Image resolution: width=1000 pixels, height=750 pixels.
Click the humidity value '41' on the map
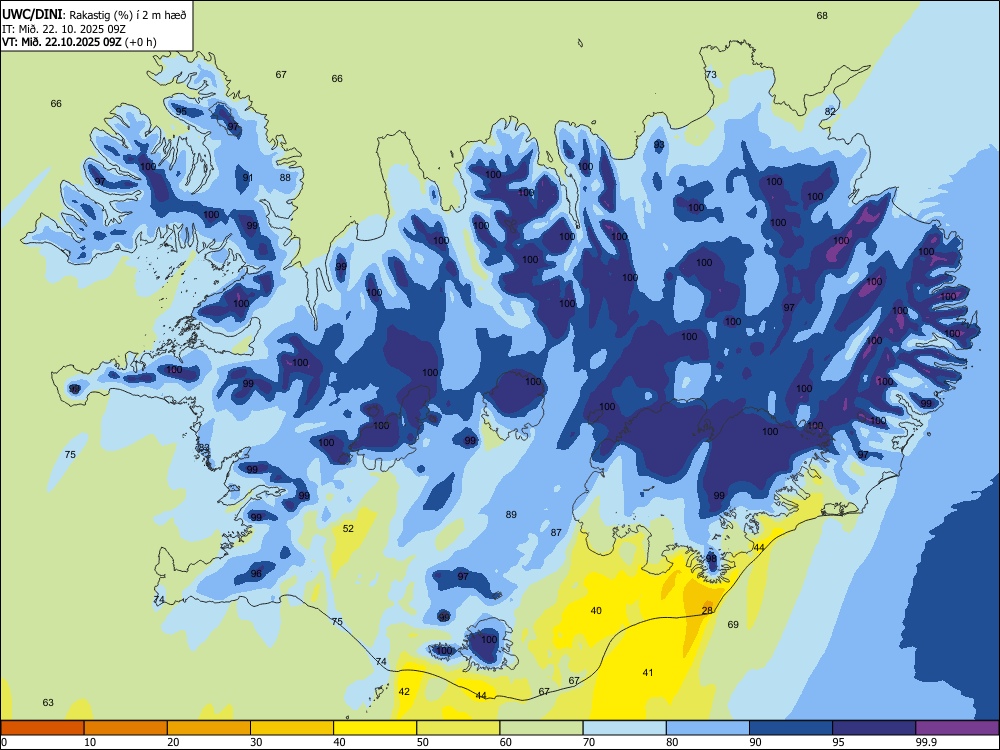click(648, 672)
